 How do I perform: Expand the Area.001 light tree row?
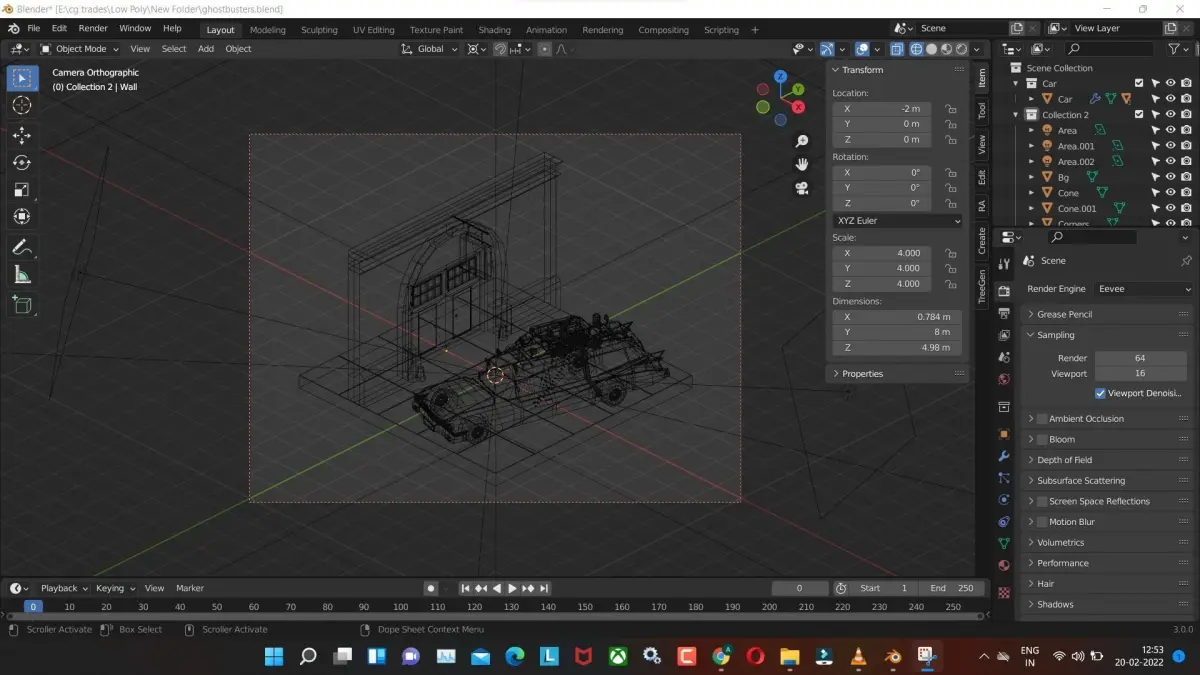[x=1032, y=146]
